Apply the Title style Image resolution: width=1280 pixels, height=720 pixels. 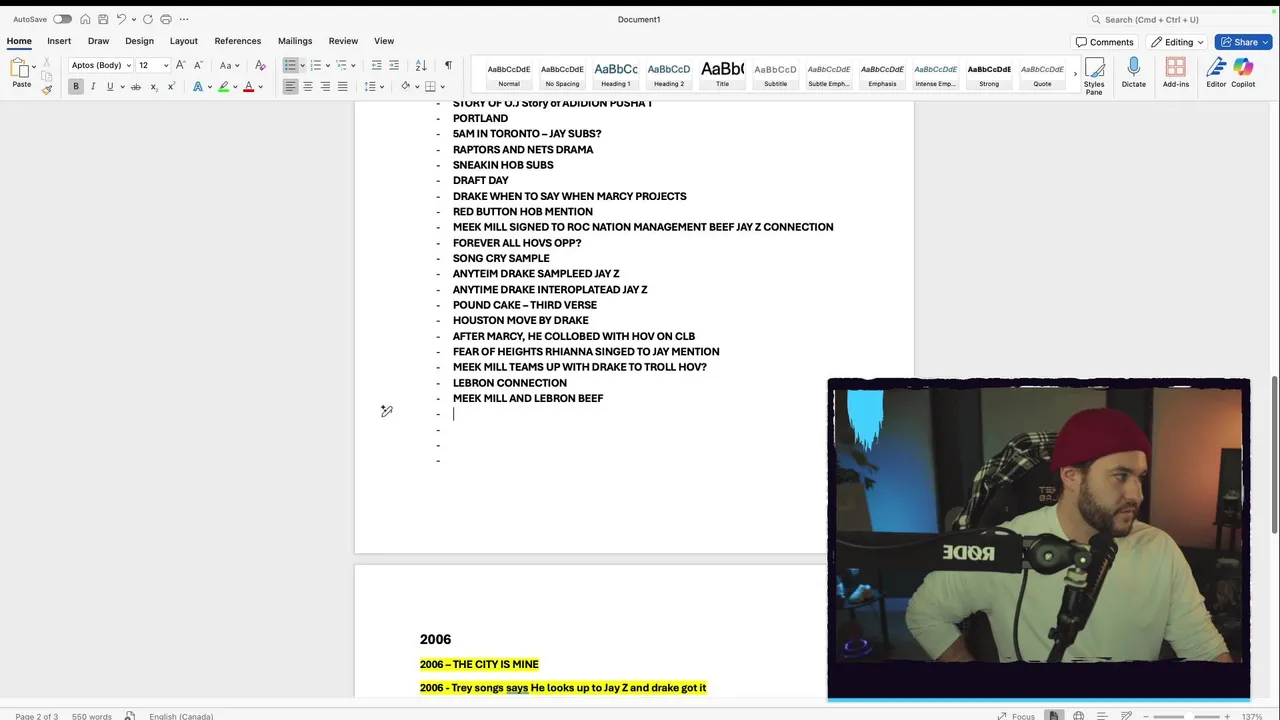[722, 74]
